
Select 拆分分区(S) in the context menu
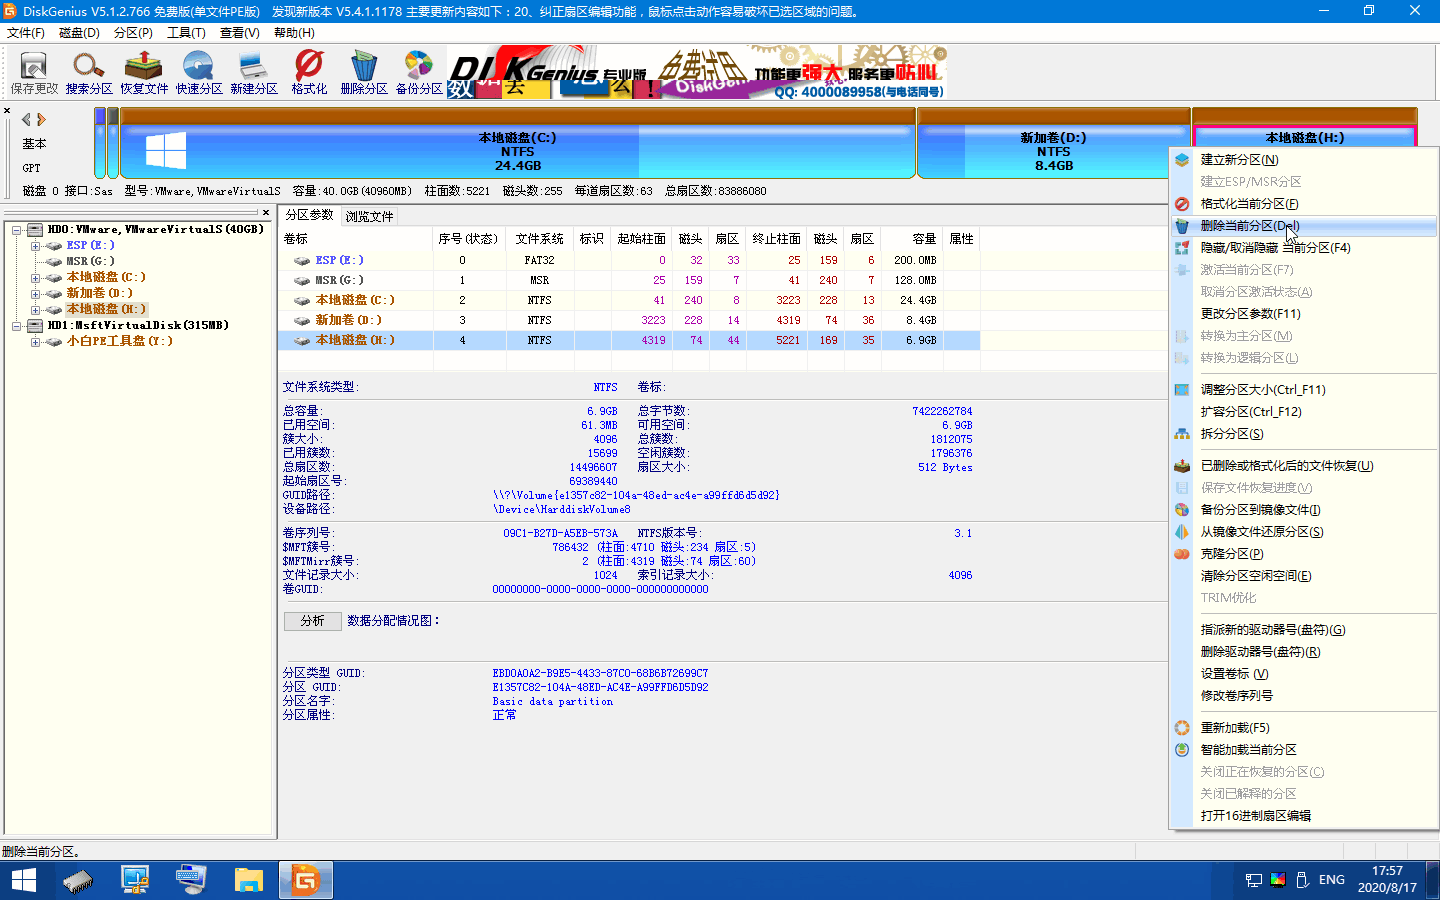coord(1304,434)
